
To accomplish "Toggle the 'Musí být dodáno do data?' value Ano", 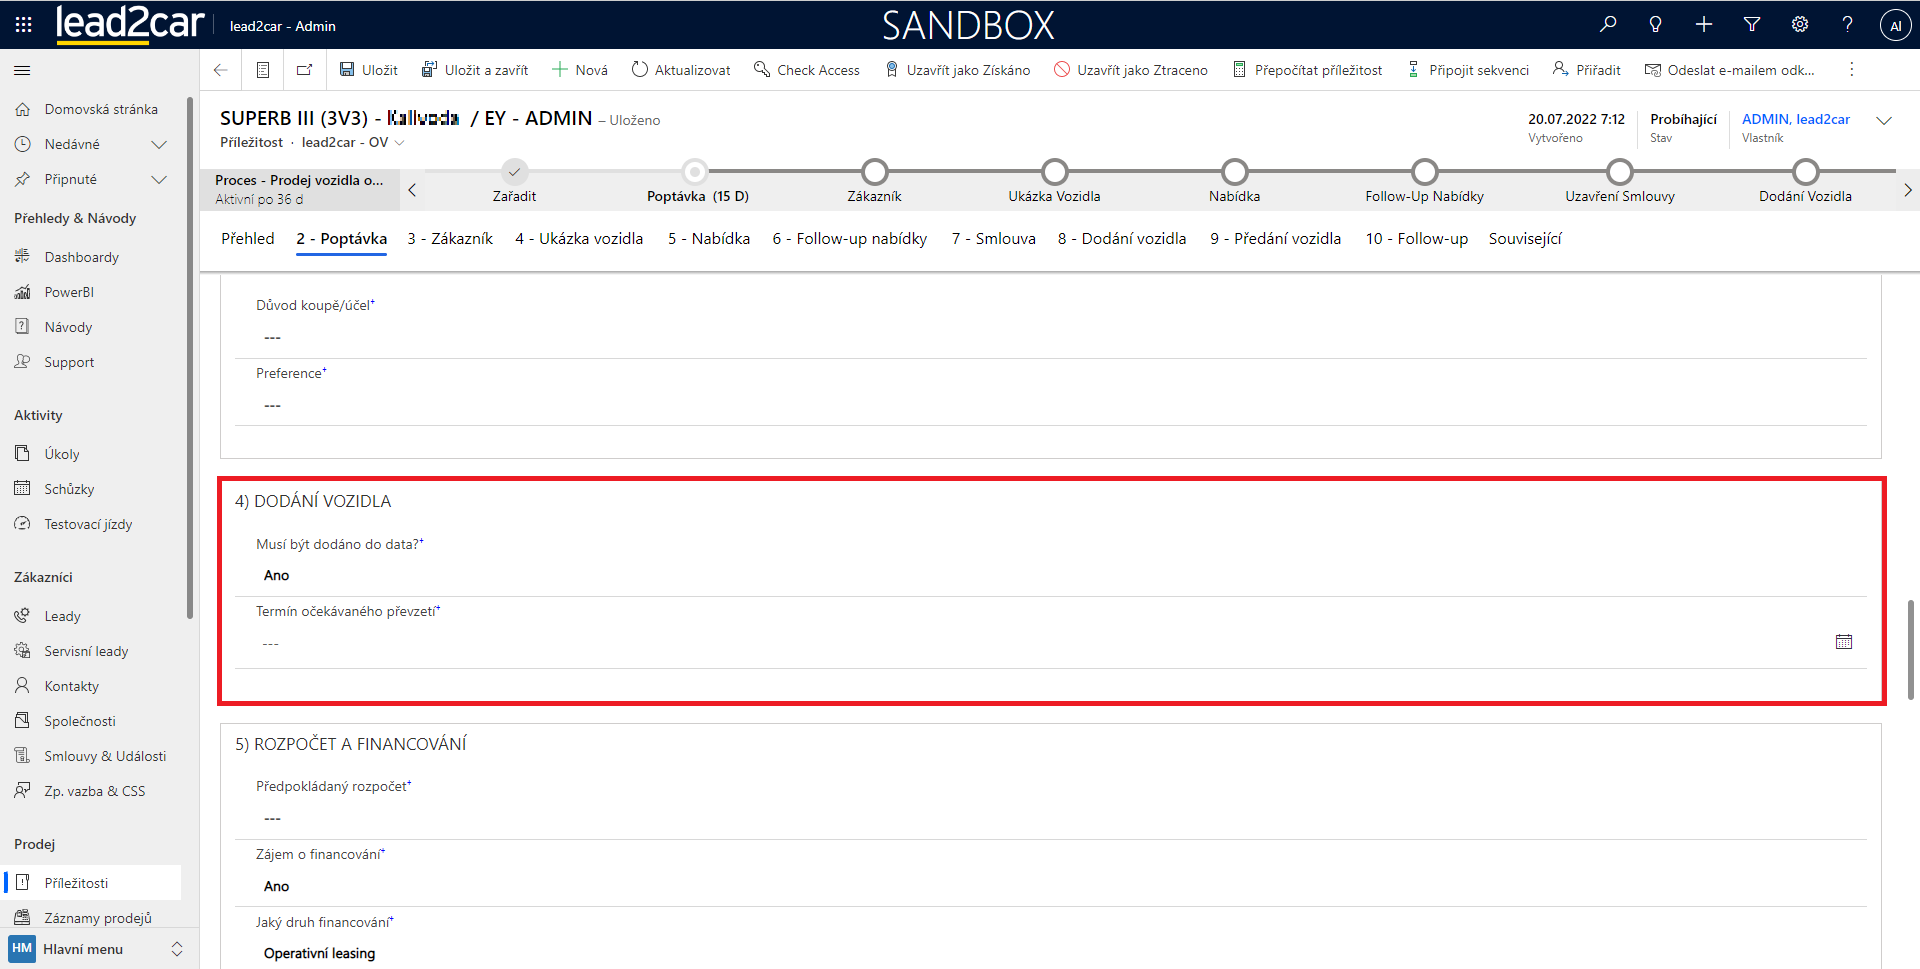I will click(277, 576).
